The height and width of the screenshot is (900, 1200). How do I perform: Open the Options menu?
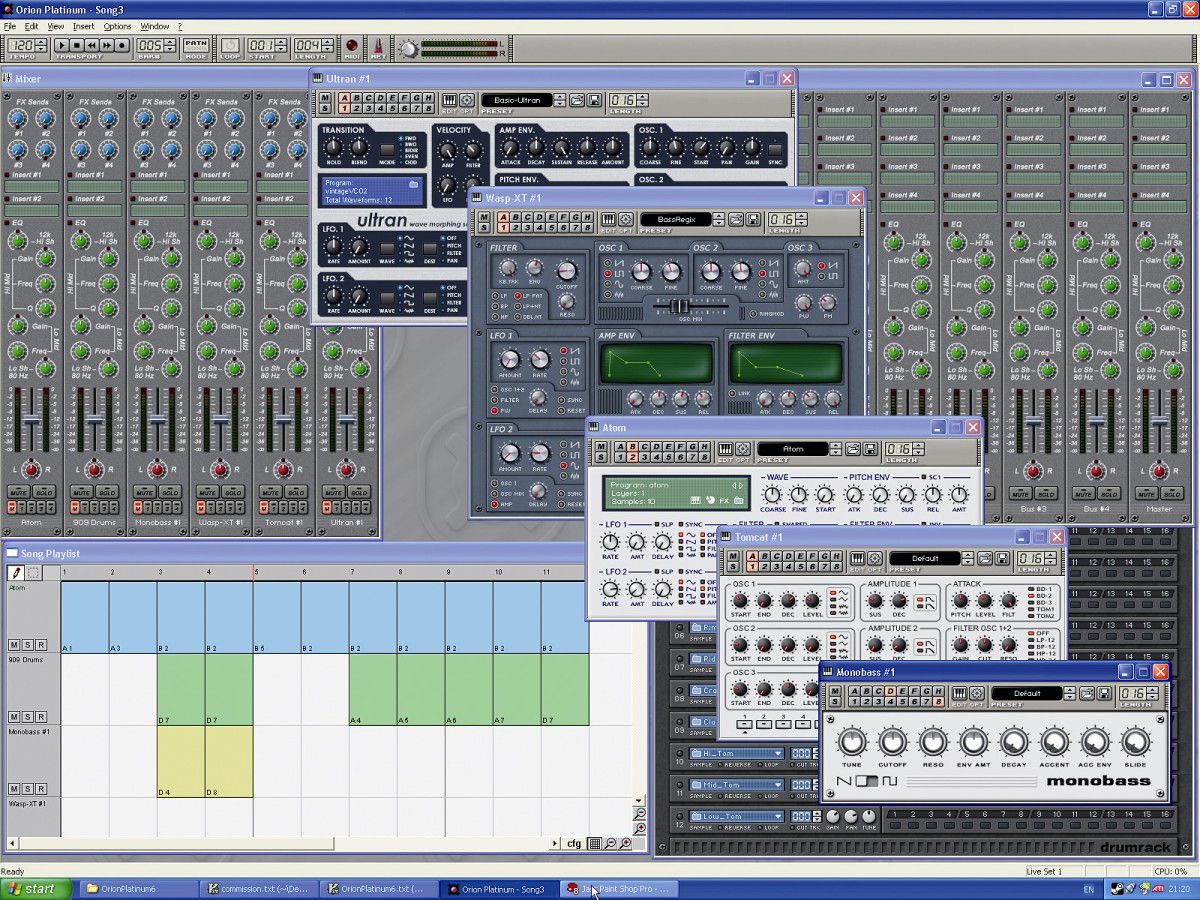[x=117, y=26]
